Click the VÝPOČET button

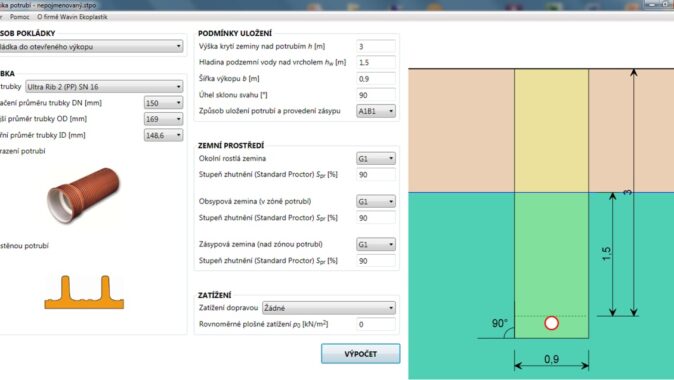coord(361,353)
